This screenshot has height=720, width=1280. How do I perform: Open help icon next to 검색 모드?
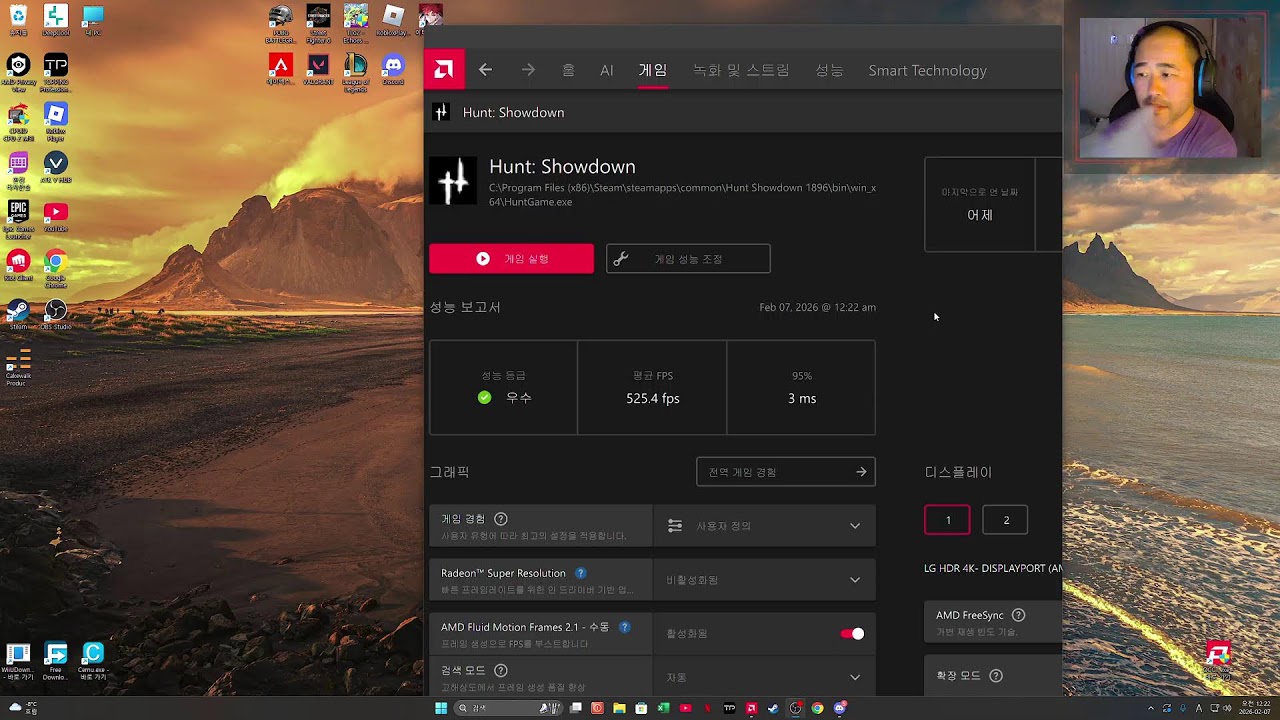point(501,670)
